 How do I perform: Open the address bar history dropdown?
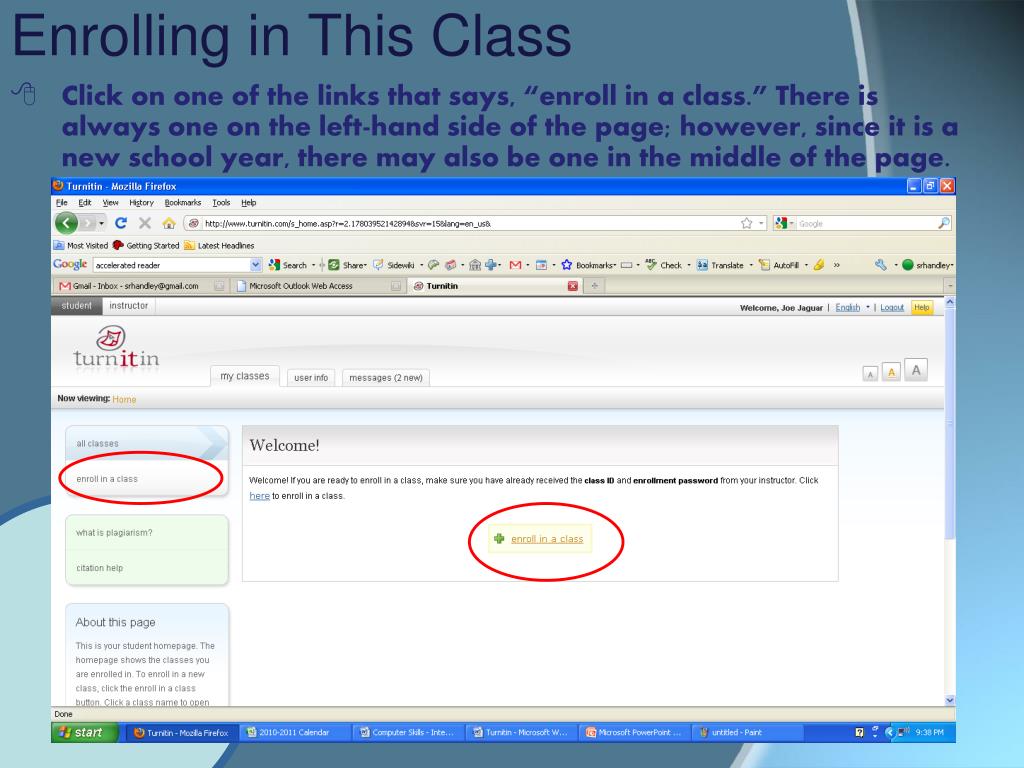[x=761, y=223]
